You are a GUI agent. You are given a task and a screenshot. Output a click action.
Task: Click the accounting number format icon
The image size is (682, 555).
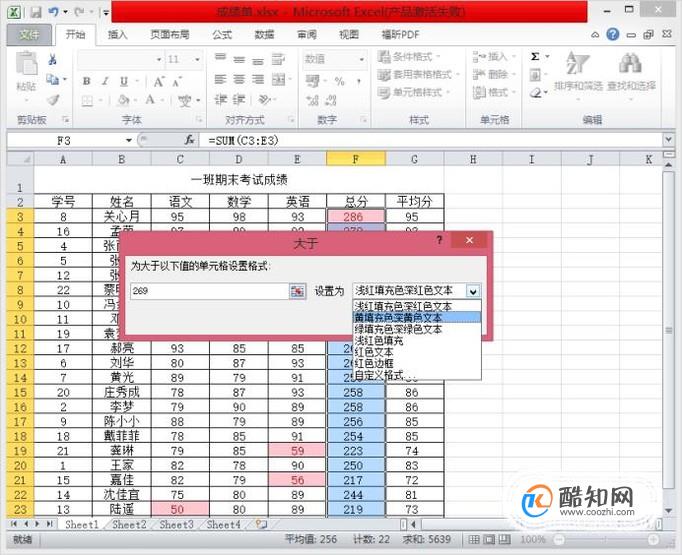coord(312,81)
